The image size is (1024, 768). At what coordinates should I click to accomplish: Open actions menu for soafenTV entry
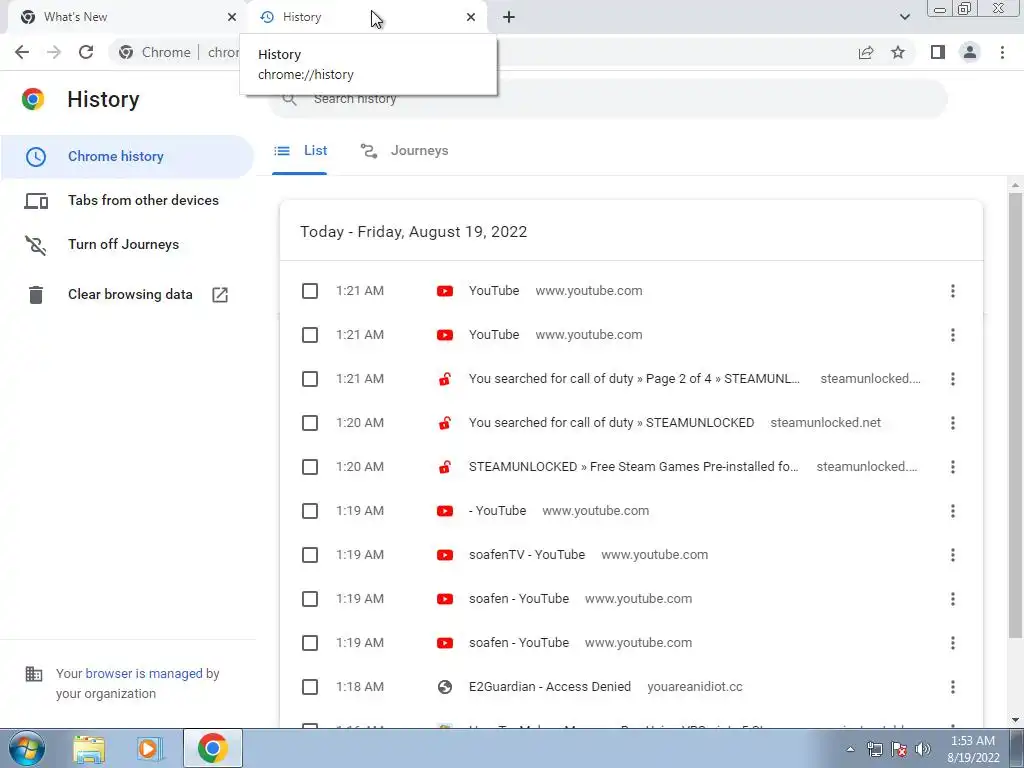(x=953, y=555)
